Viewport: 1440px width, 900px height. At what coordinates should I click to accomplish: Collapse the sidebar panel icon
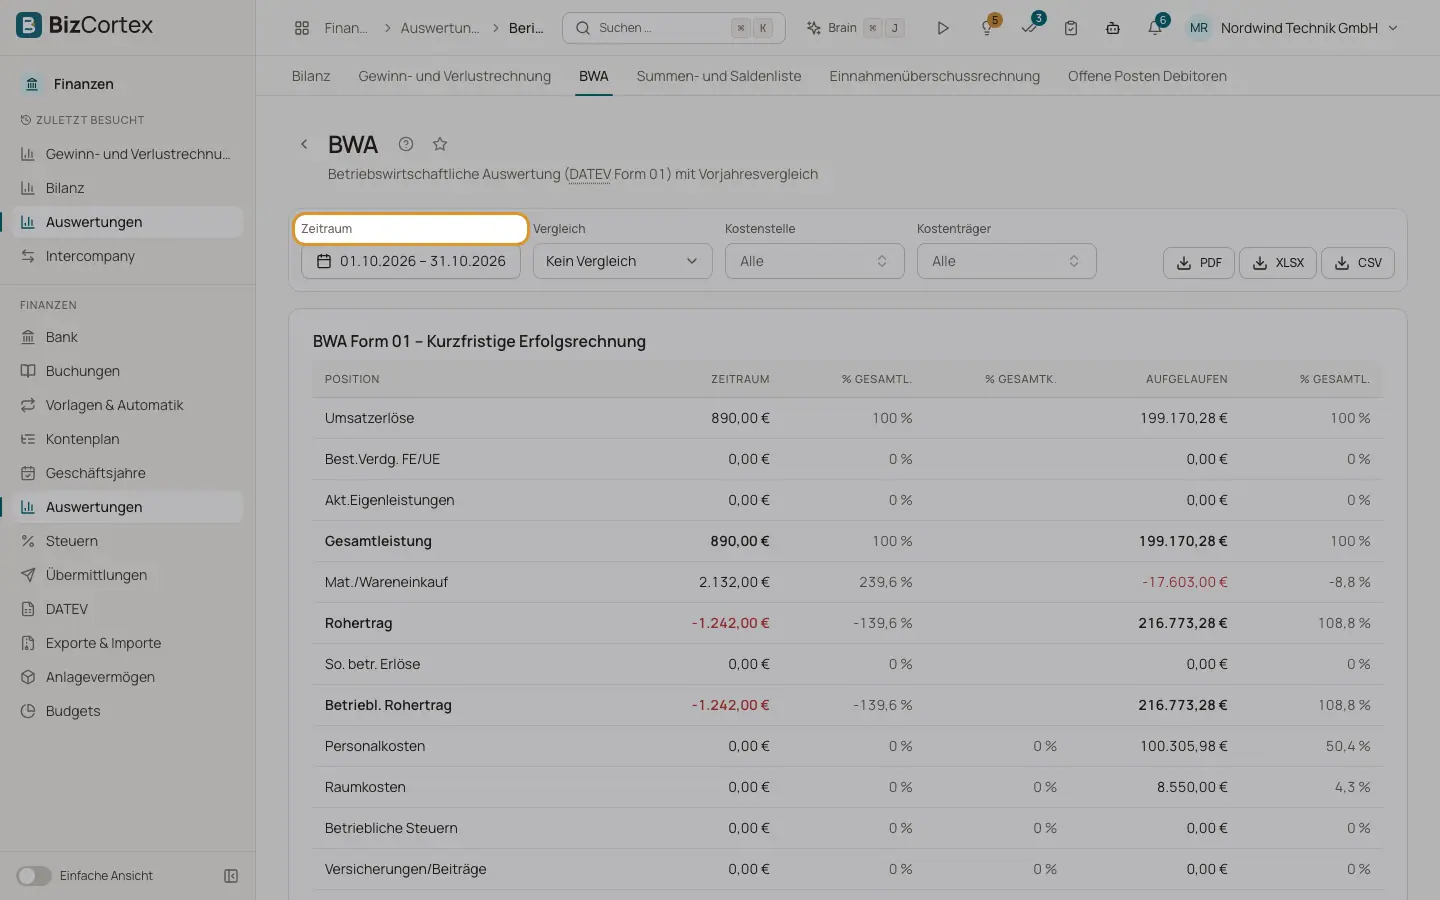(231, 876)
